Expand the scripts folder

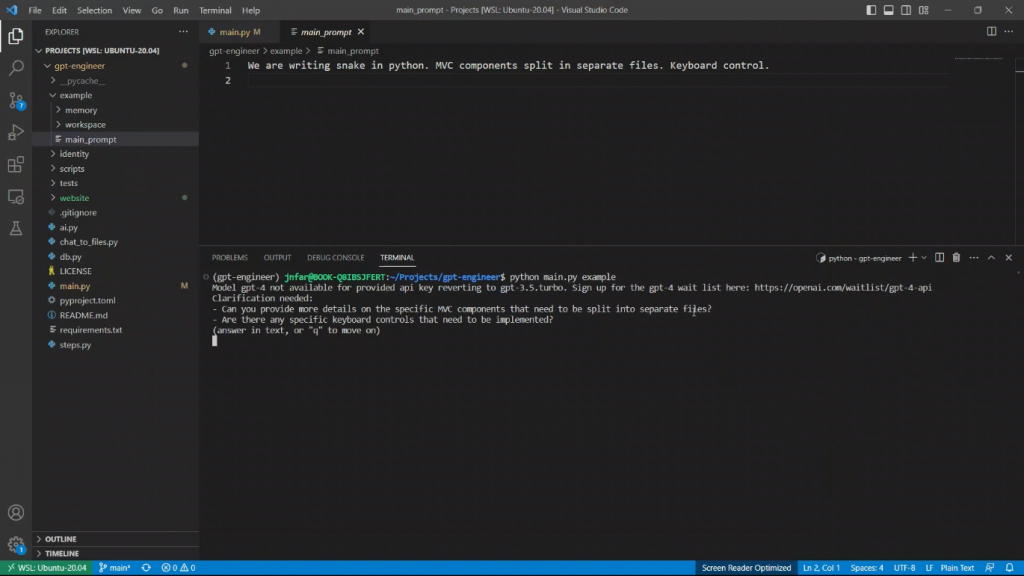coord(72,168)
